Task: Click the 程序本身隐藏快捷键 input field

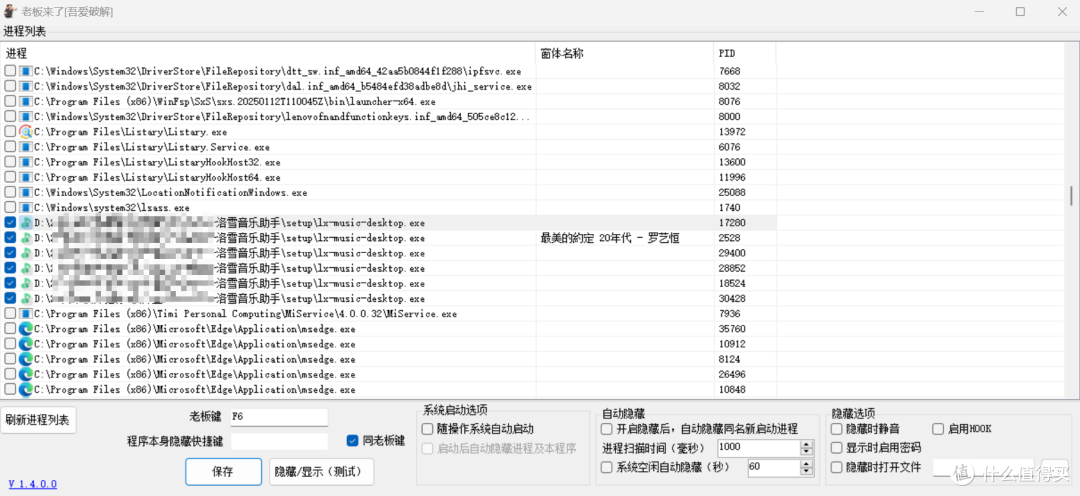Action: [x=279, y=441]
